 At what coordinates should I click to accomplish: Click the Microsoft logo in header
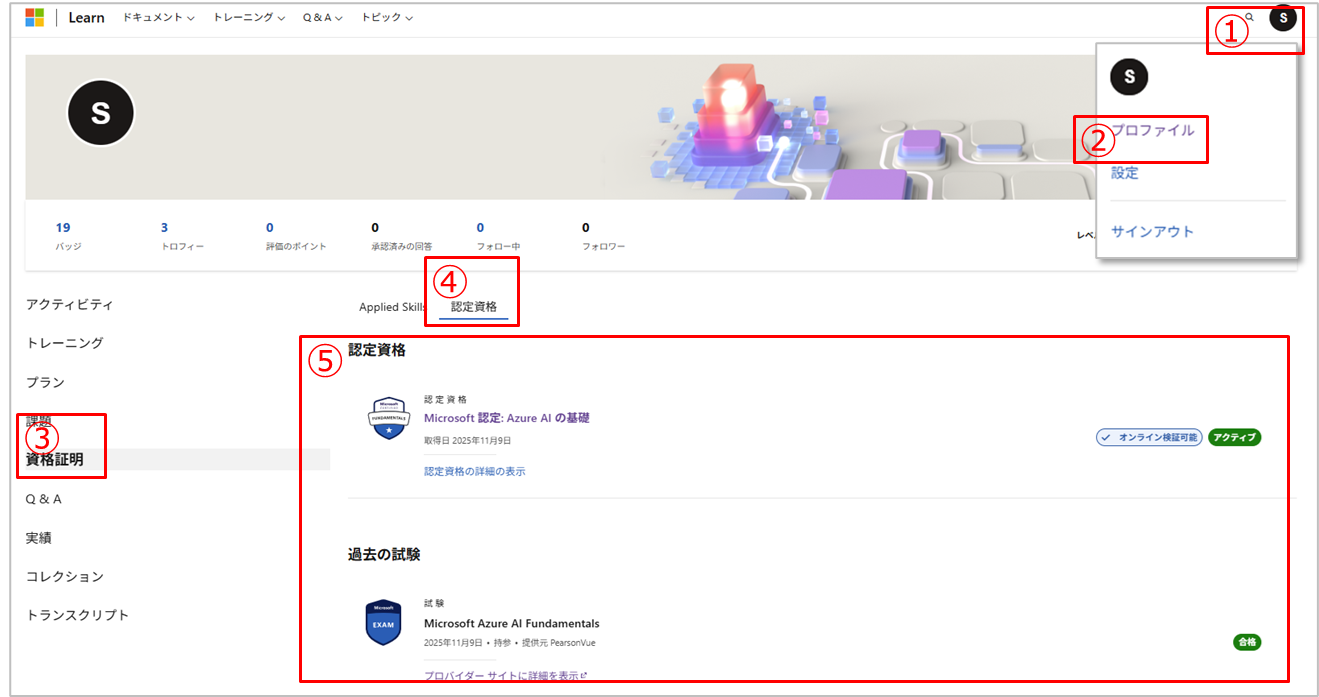[x=34, y=17]
